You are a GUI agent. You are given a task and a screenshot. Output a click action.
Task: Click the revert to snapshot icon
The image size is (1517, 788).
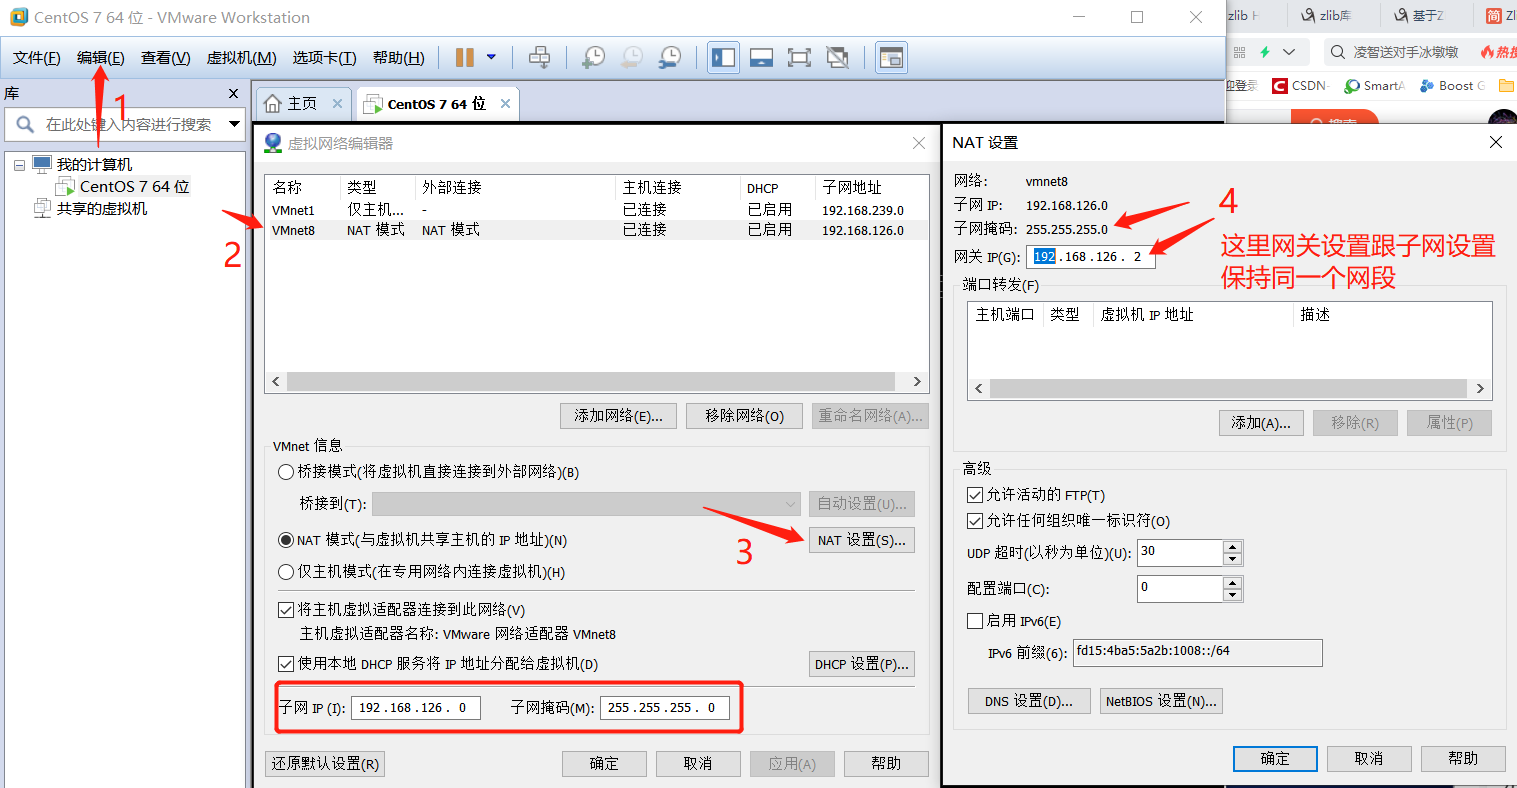click(631, 58)
